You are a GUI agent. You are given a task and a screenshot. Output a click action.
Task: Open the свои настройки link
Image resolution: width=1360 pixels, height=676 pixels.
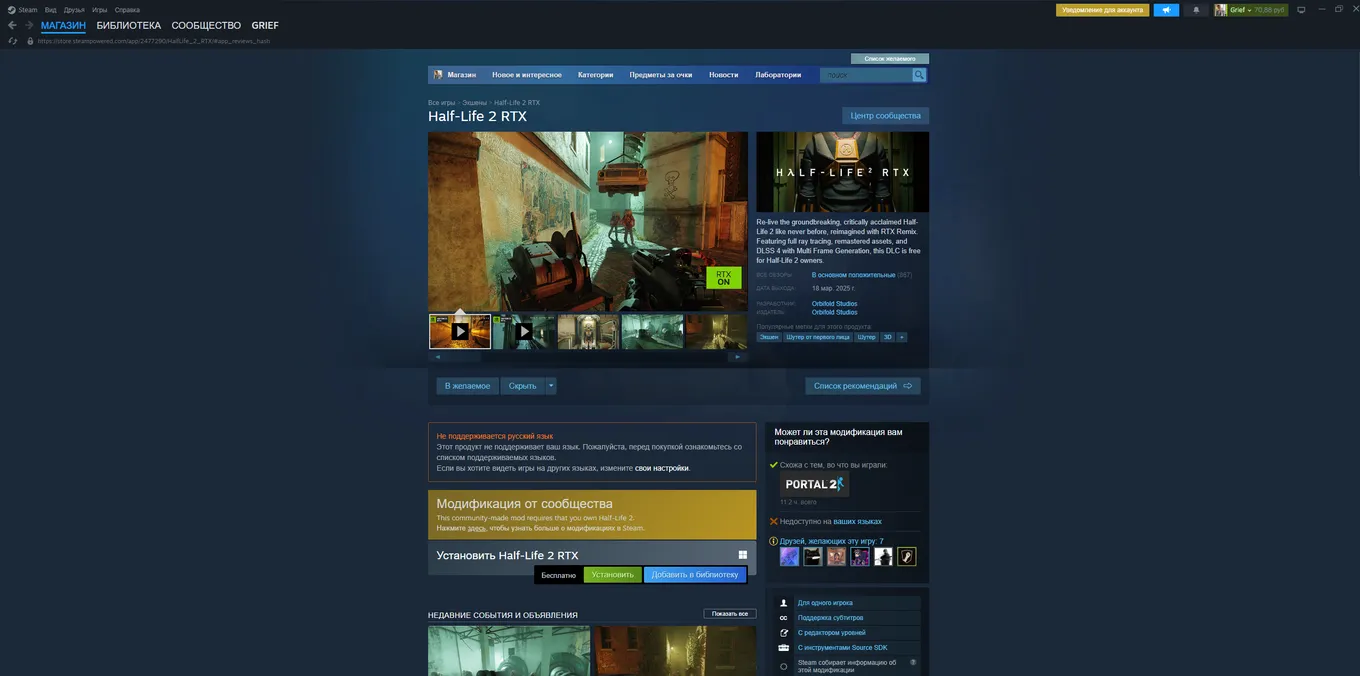[x=661, y=468]
